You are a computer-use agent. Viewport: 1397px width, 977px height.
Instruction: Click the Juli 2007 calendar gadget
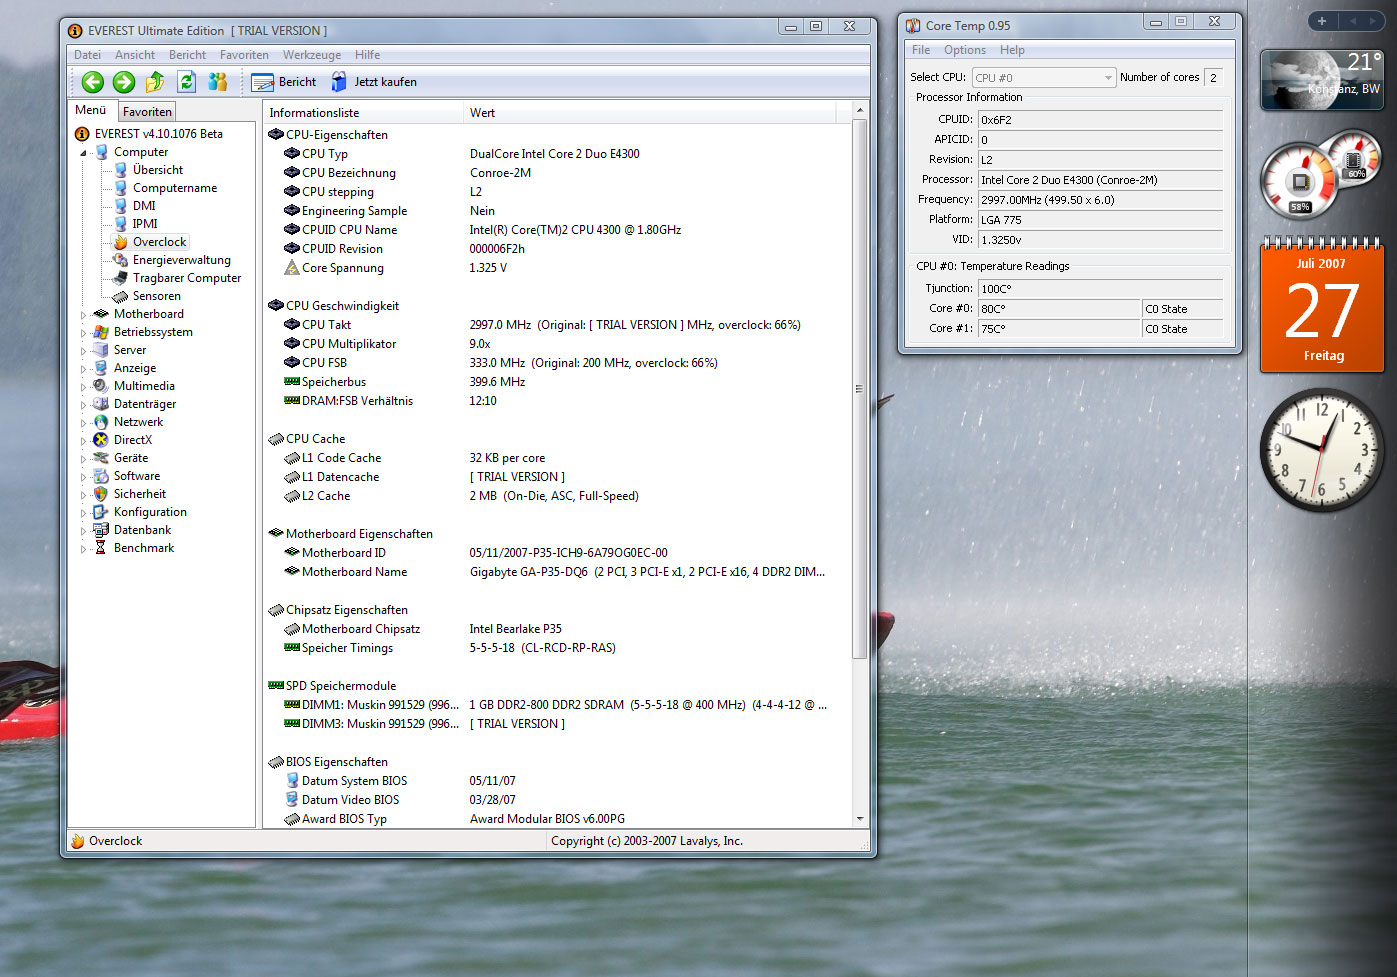(1322, 305)
